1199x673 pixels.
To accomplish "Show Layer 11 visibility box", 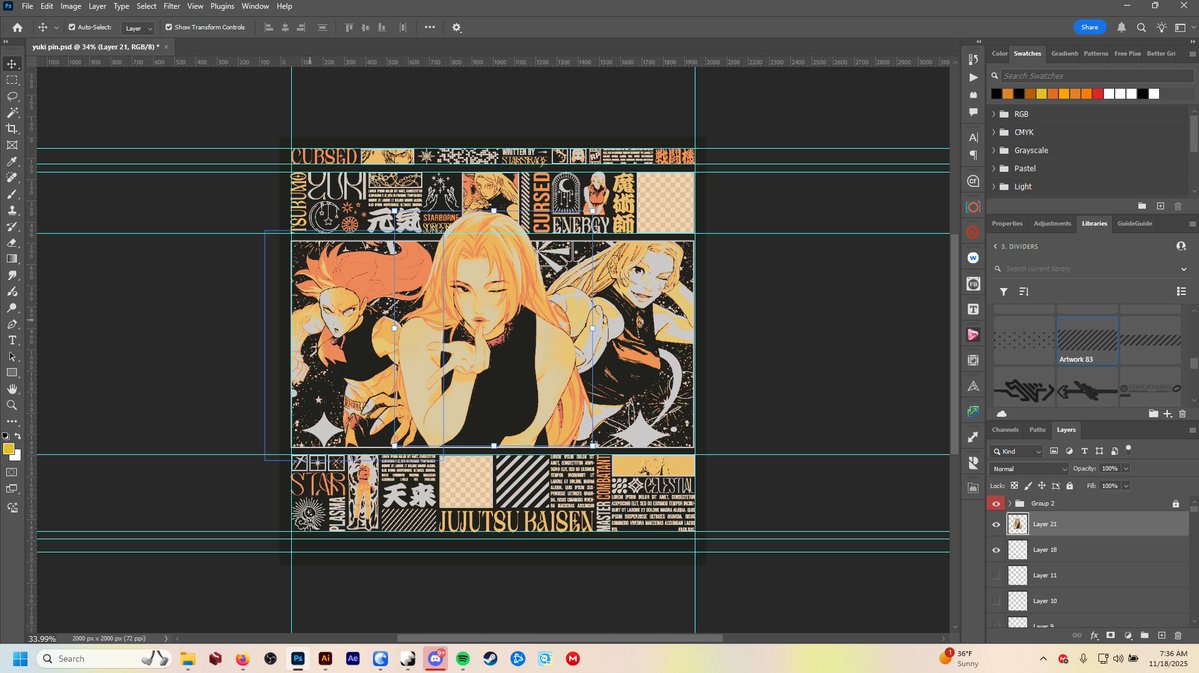I will [996, 575].
